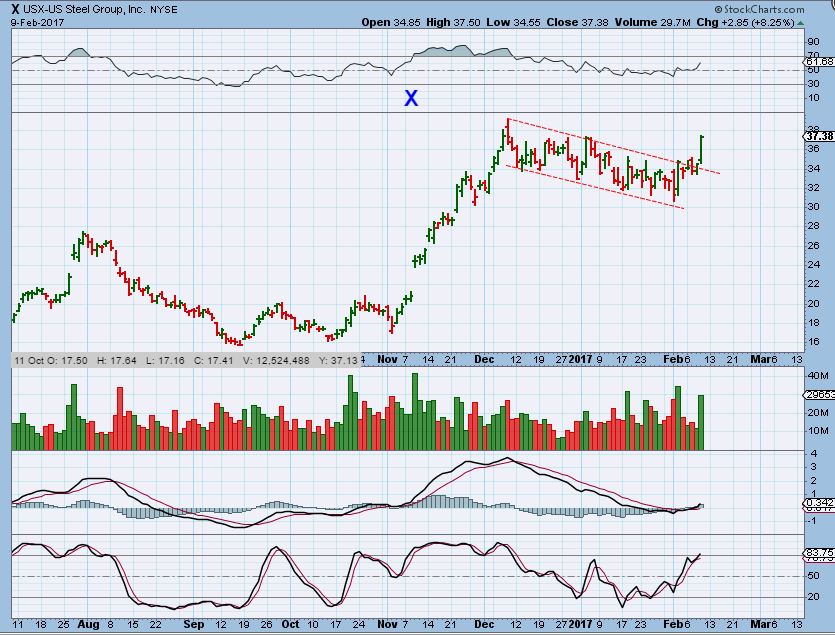
Task: Click the Sep label on bottom date axis
Action: point(194,624)
